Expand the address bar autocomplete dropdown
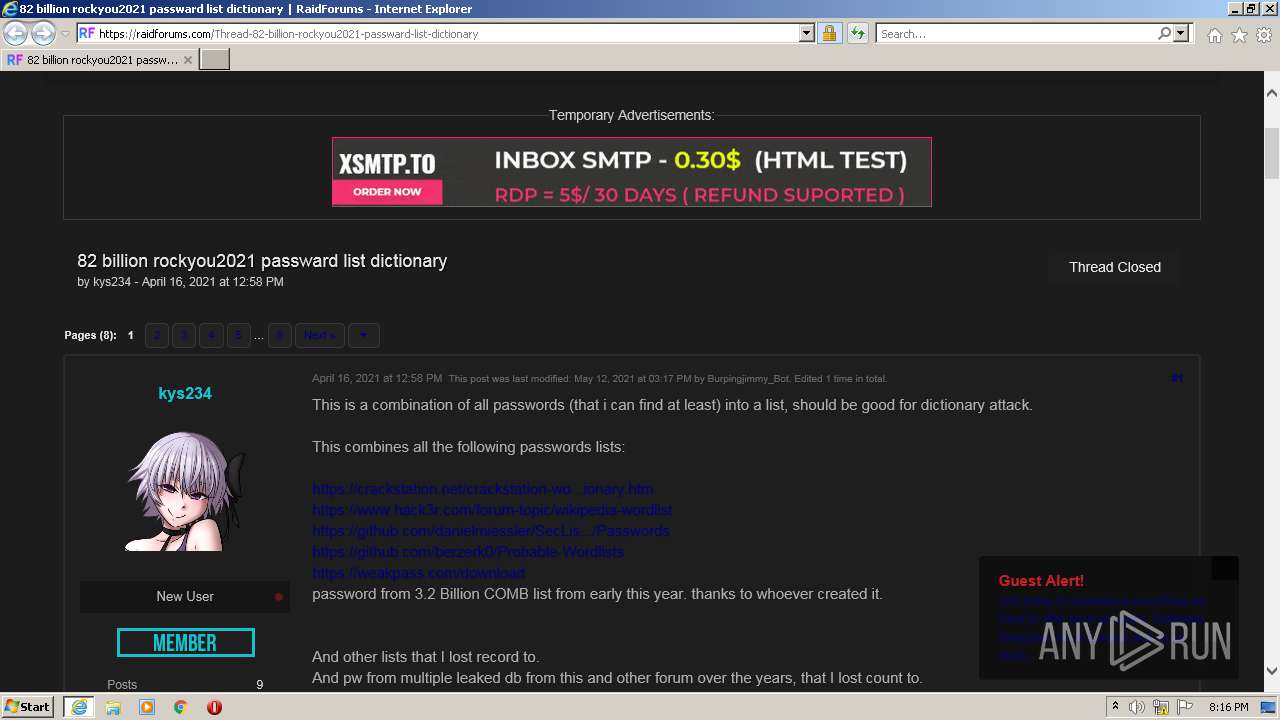The image size is (1280, 720). coord(807,33)
